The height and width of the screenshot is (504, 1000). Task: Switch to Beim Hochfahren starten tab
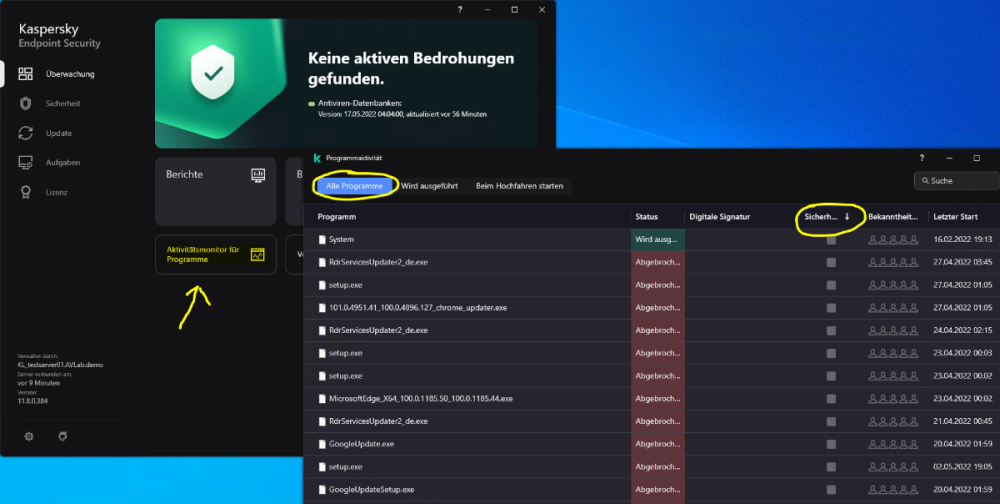point(519,186)
